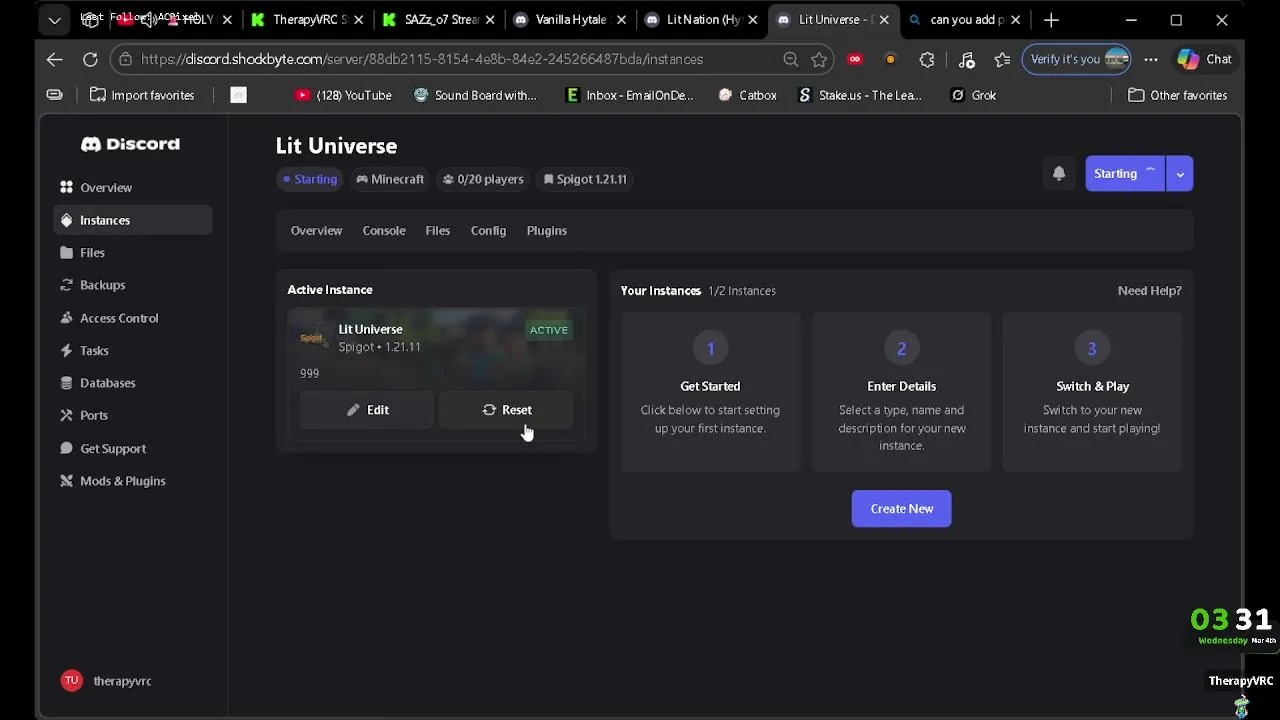Viewport: 1280px width, 720px height.
Task: Click the Spigot 1.21.11 header tag
Action: pos(585,179)
